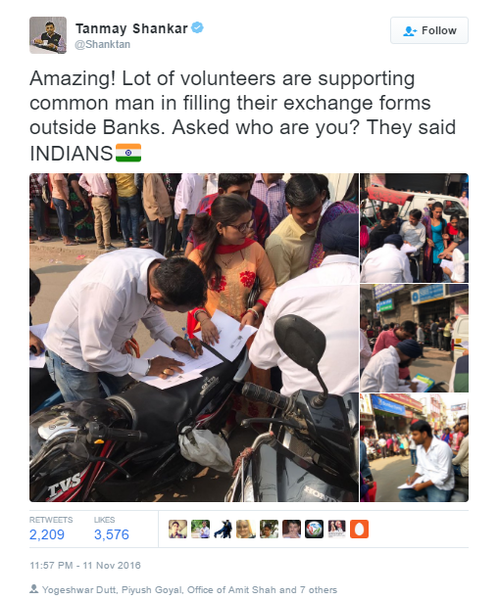Click the Indian flag emoji

click(128, 153)
